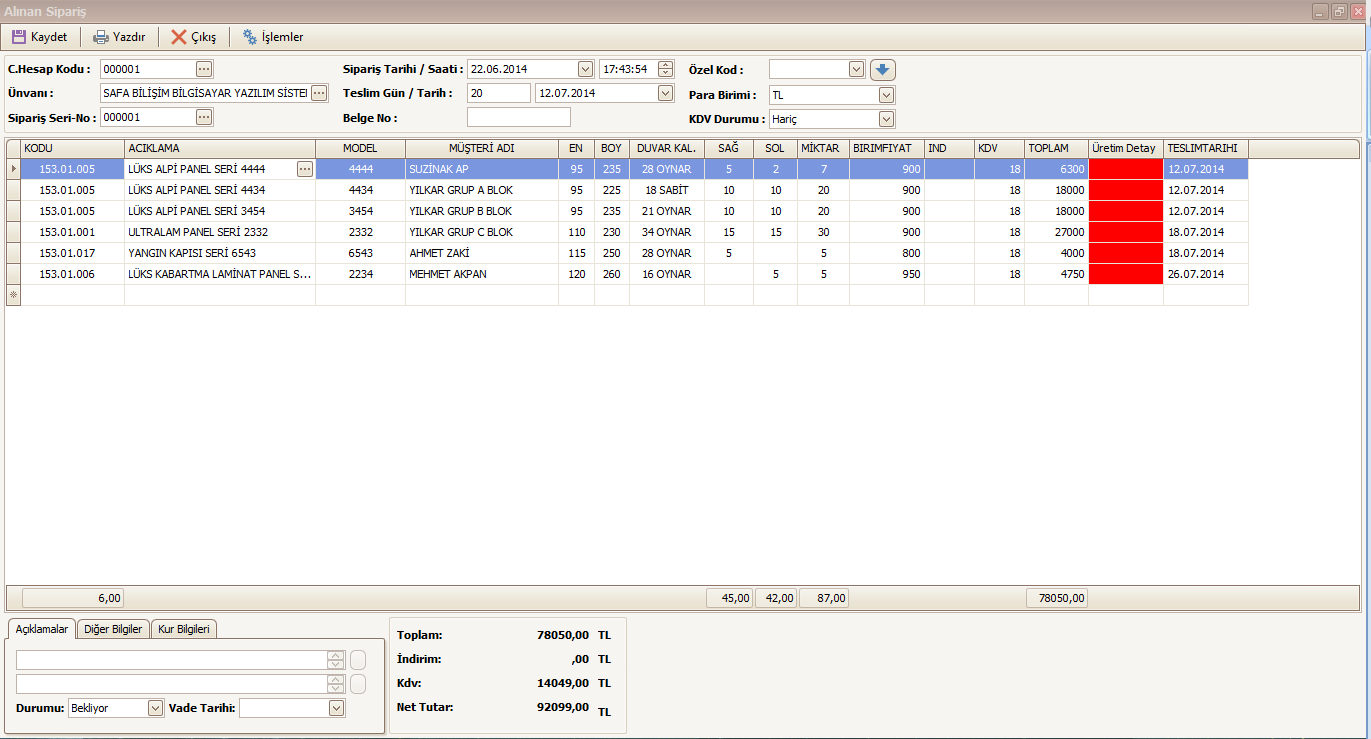Click the MÜŞTERİ ADI column header

[481, 148]
